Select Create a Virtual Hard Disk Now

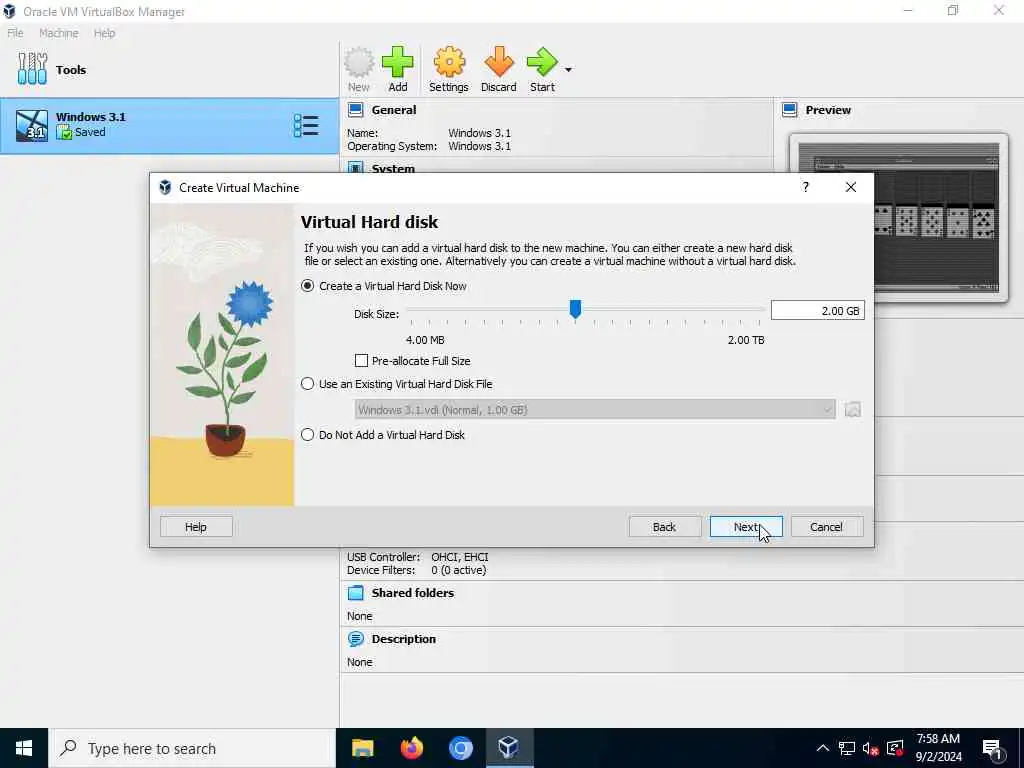(x=384, y=286)
